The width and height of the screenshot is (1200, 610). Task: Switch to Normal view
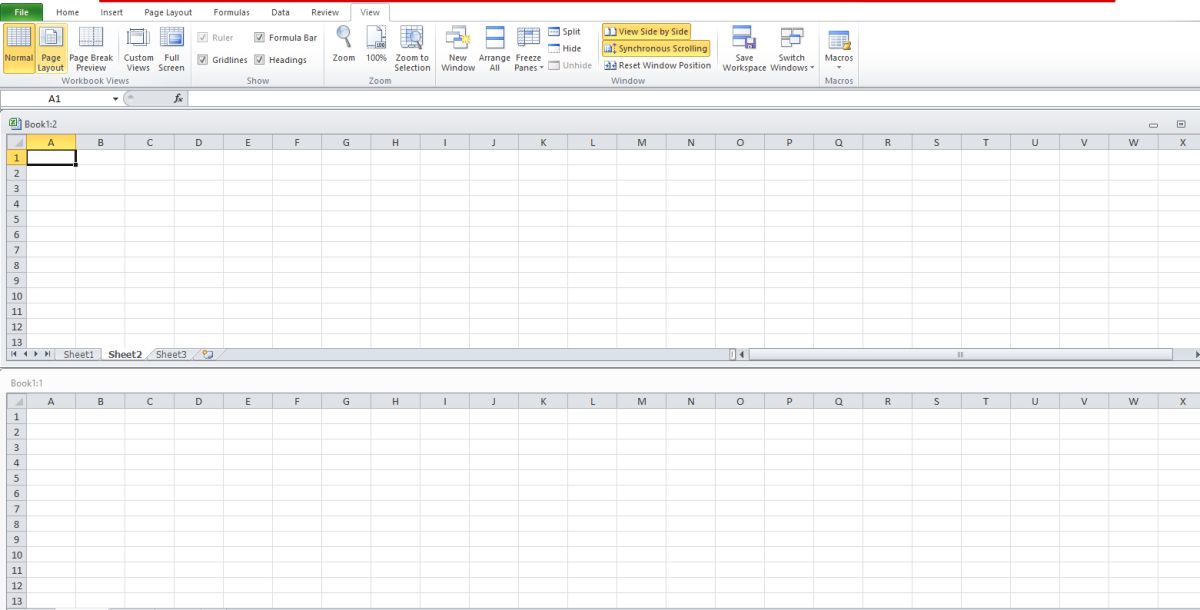[18, 50]
